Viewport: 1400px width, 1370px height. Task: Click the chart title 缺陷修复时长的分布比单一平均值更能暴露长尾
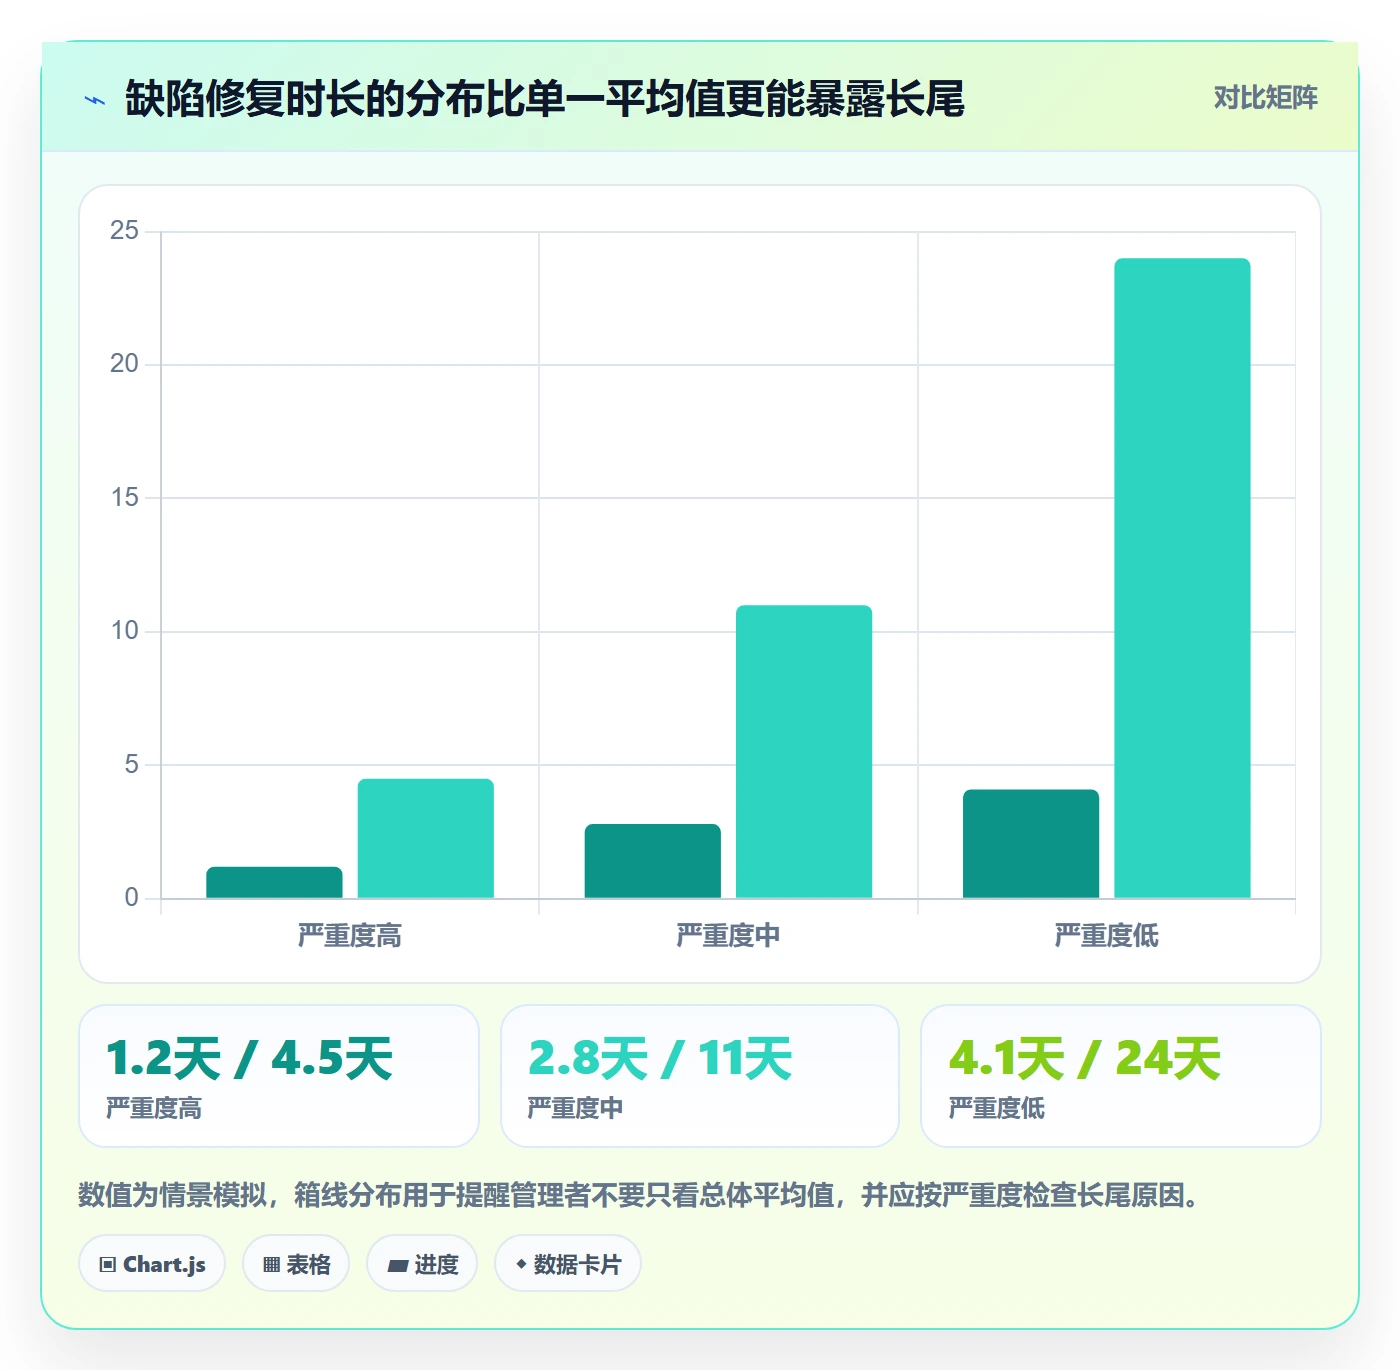pyautogui.click(x=545, y=99)
